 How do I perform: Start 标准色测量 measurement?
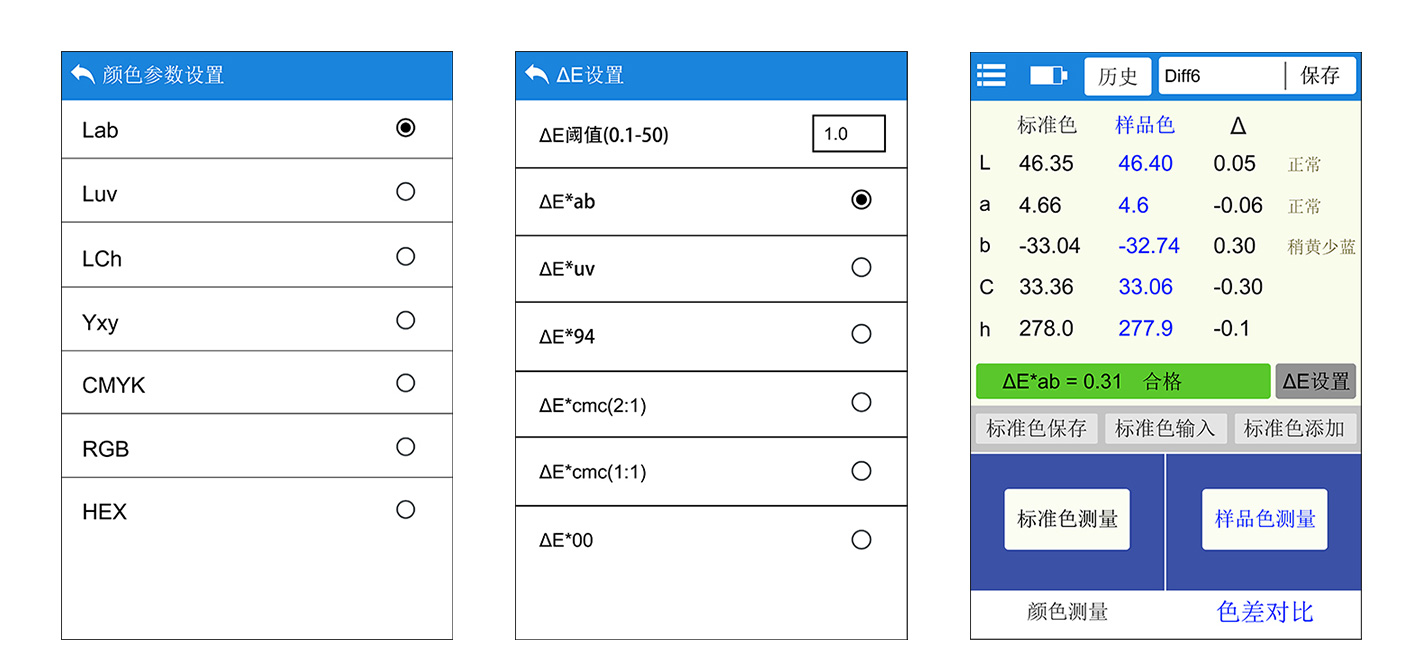(1067, 519)
